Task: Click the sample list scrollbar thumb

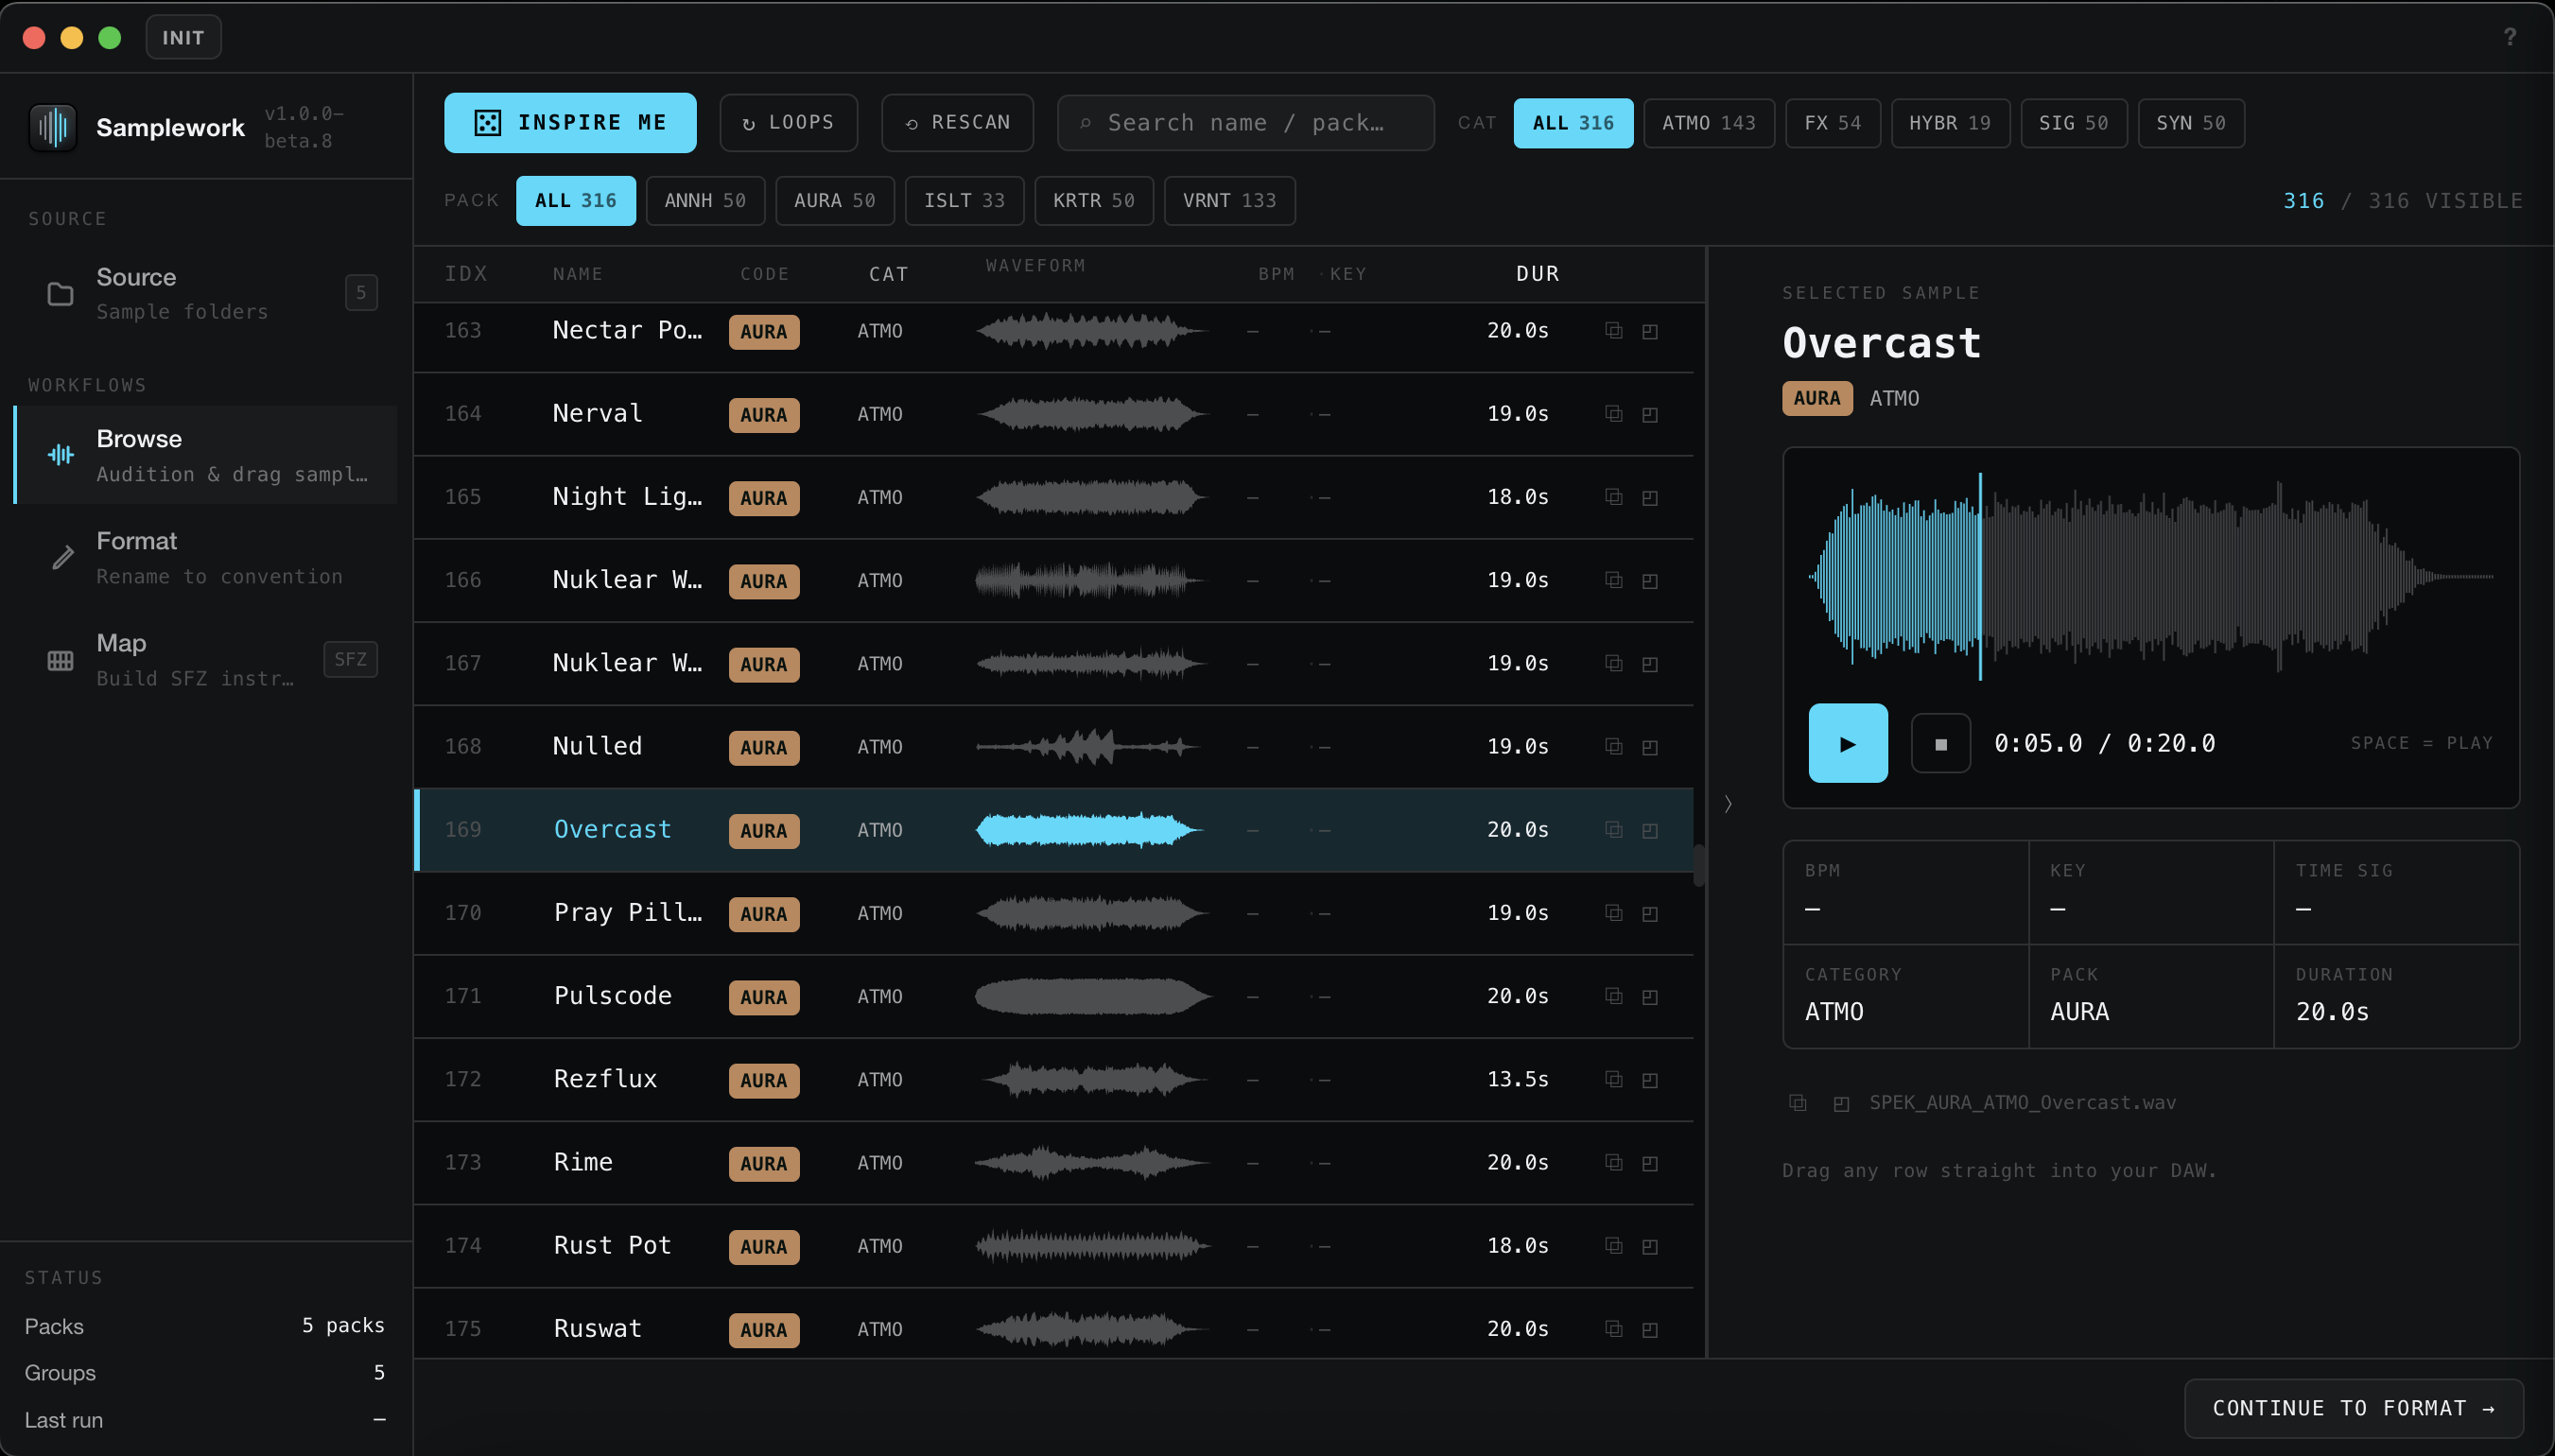Action: point(1698,865)
